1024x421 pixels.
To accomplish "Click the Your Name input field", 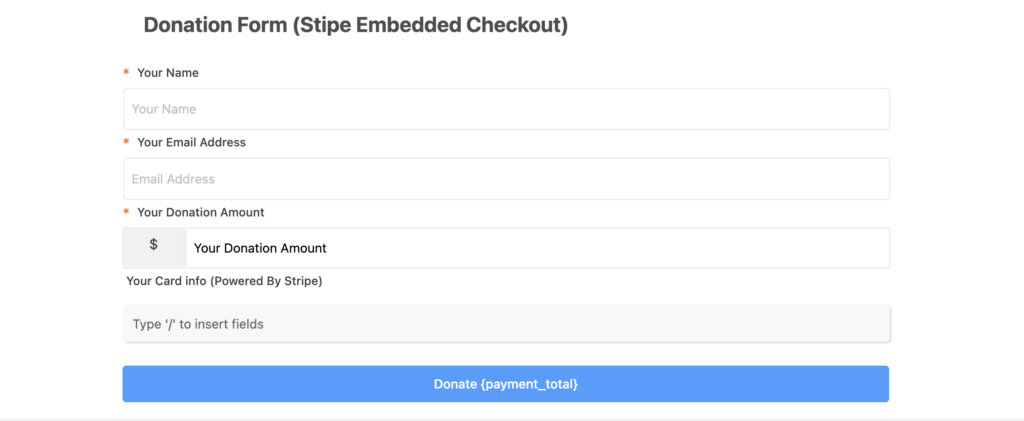I will pos(506,109).
